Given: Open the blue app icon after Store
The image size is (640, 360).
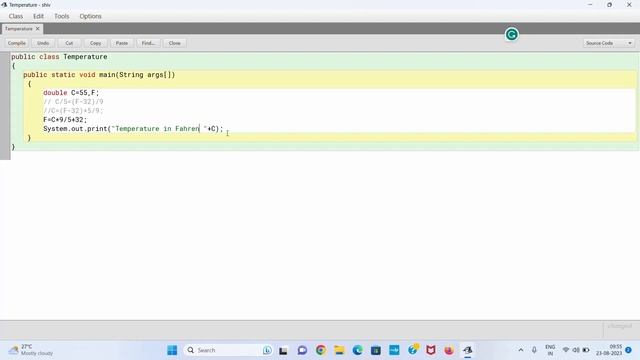Looking at the screenshot, I should 394,350.
